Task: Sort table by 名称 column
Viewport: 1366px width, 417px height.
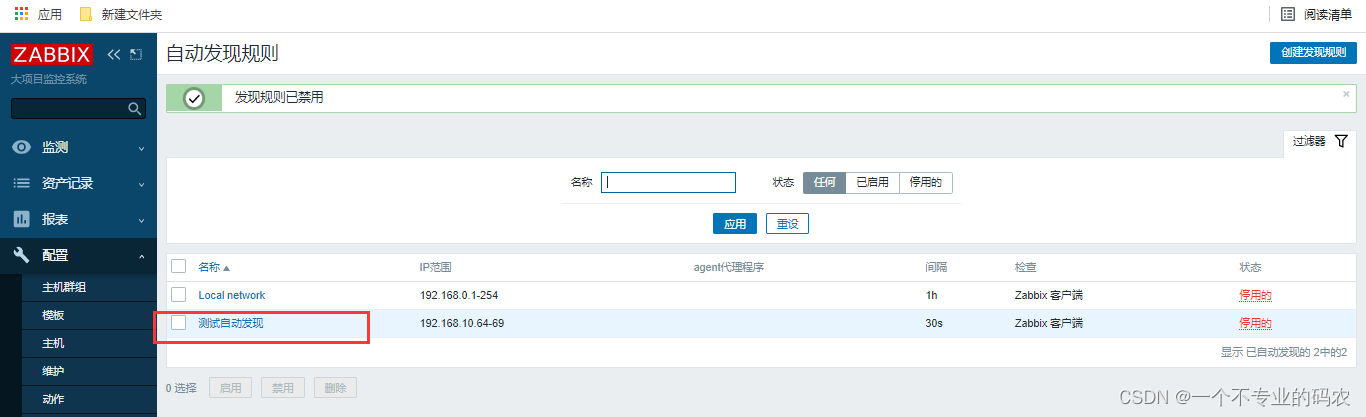Action: click(213, 267)
